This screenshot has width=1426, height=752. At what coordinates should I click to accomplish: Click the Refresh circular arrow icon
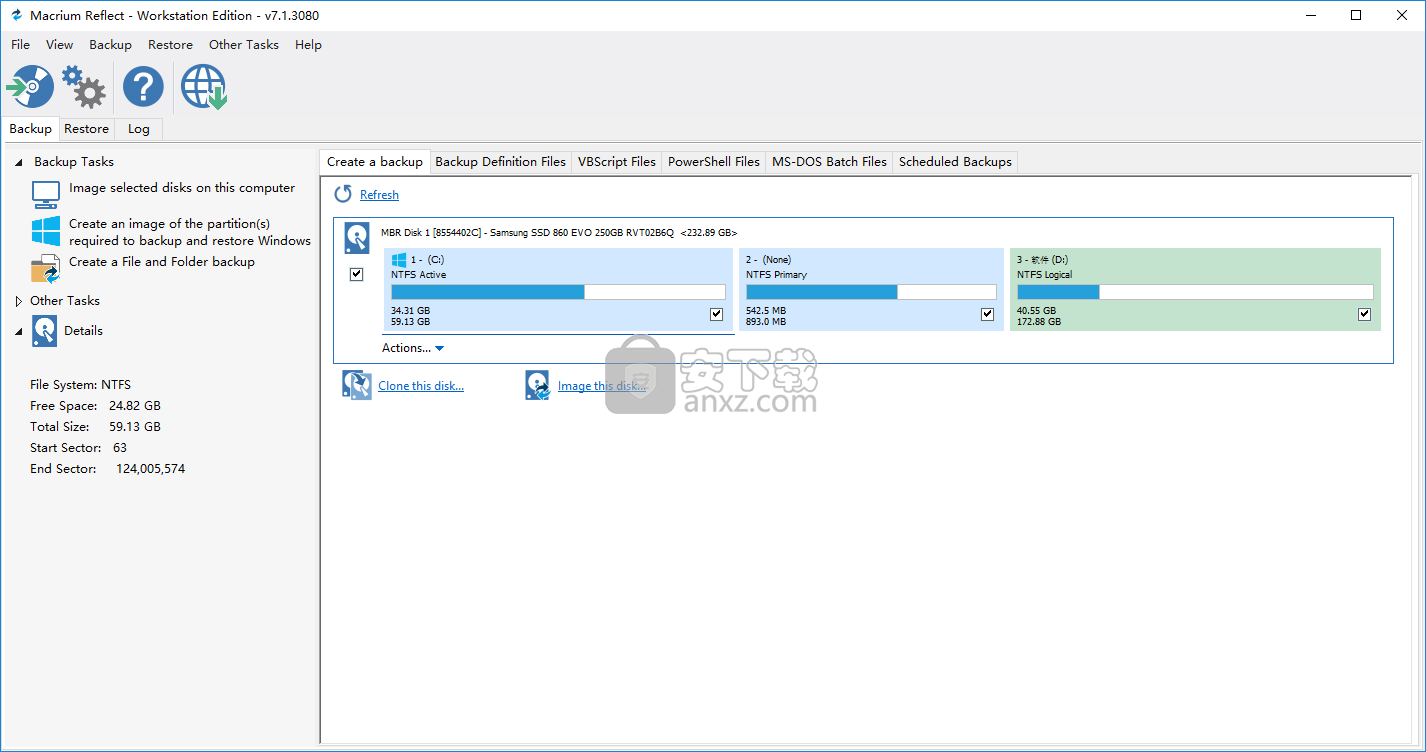point(343,194)
